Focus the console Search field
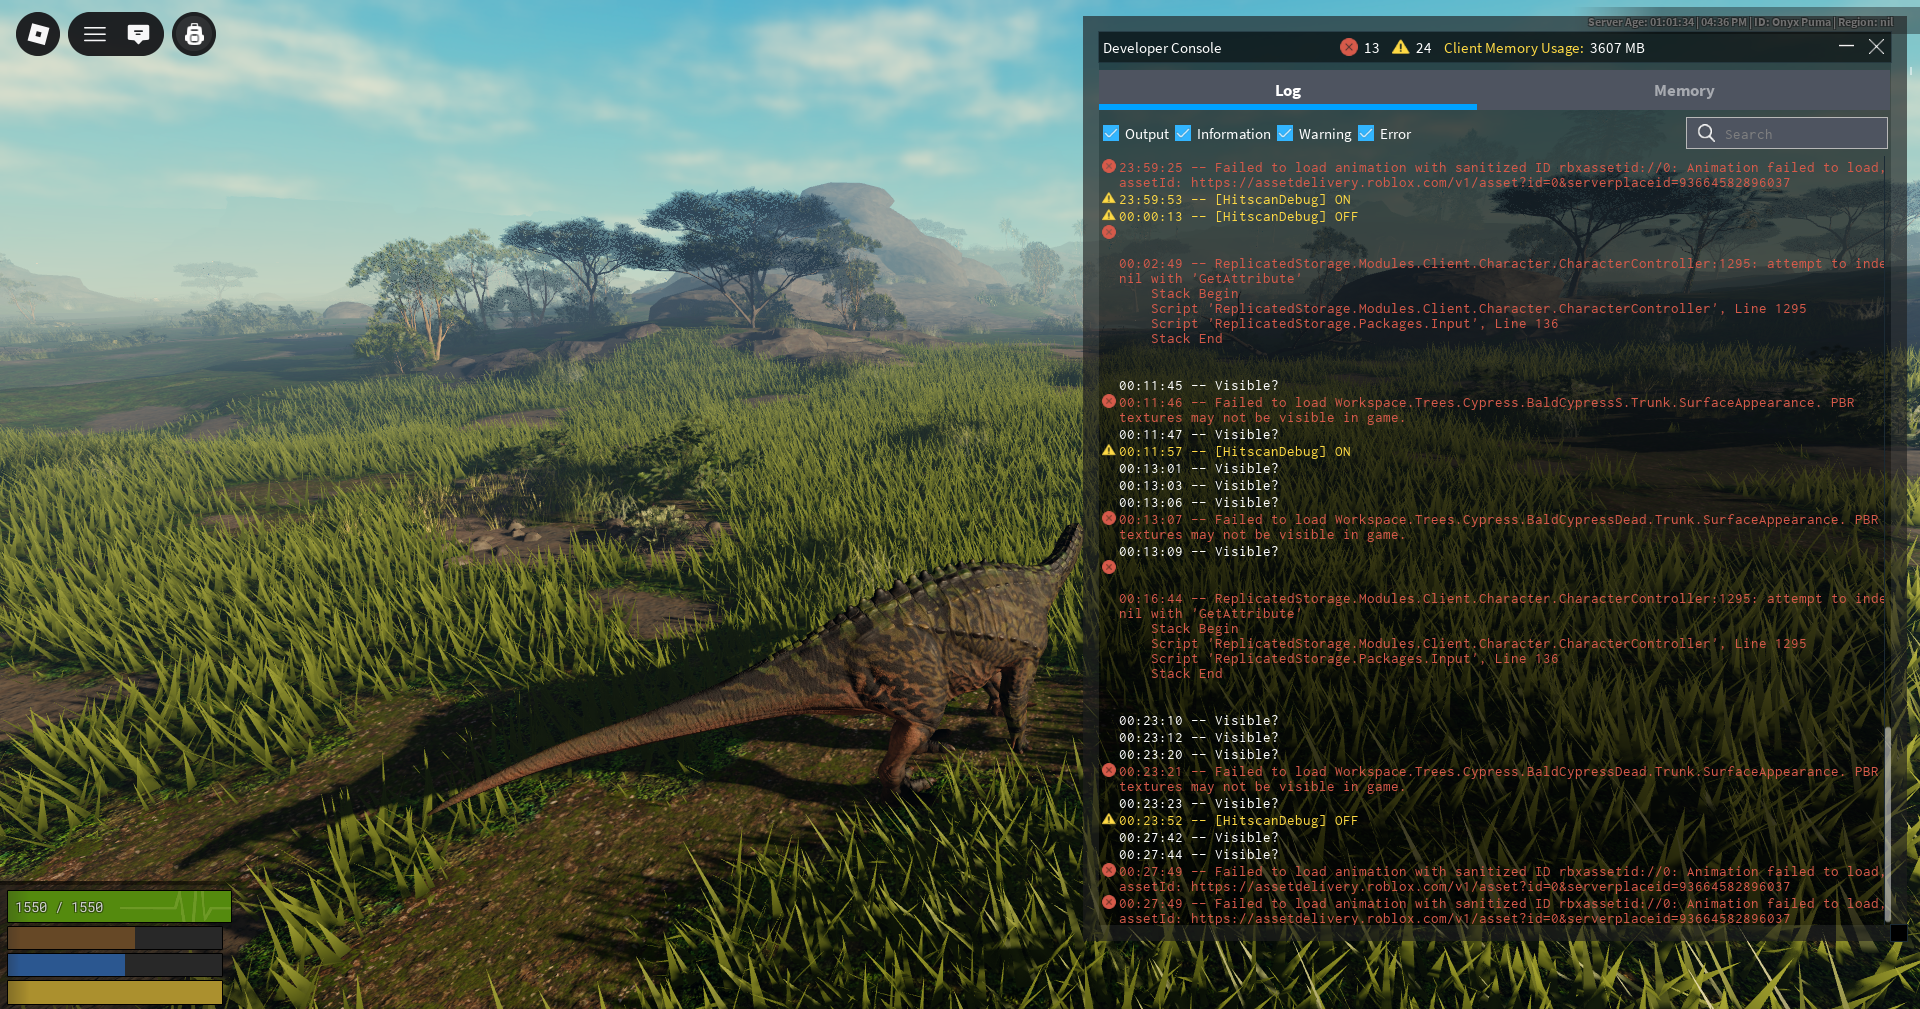This screenshot has height=1009, width=1920. point(1787,133)
